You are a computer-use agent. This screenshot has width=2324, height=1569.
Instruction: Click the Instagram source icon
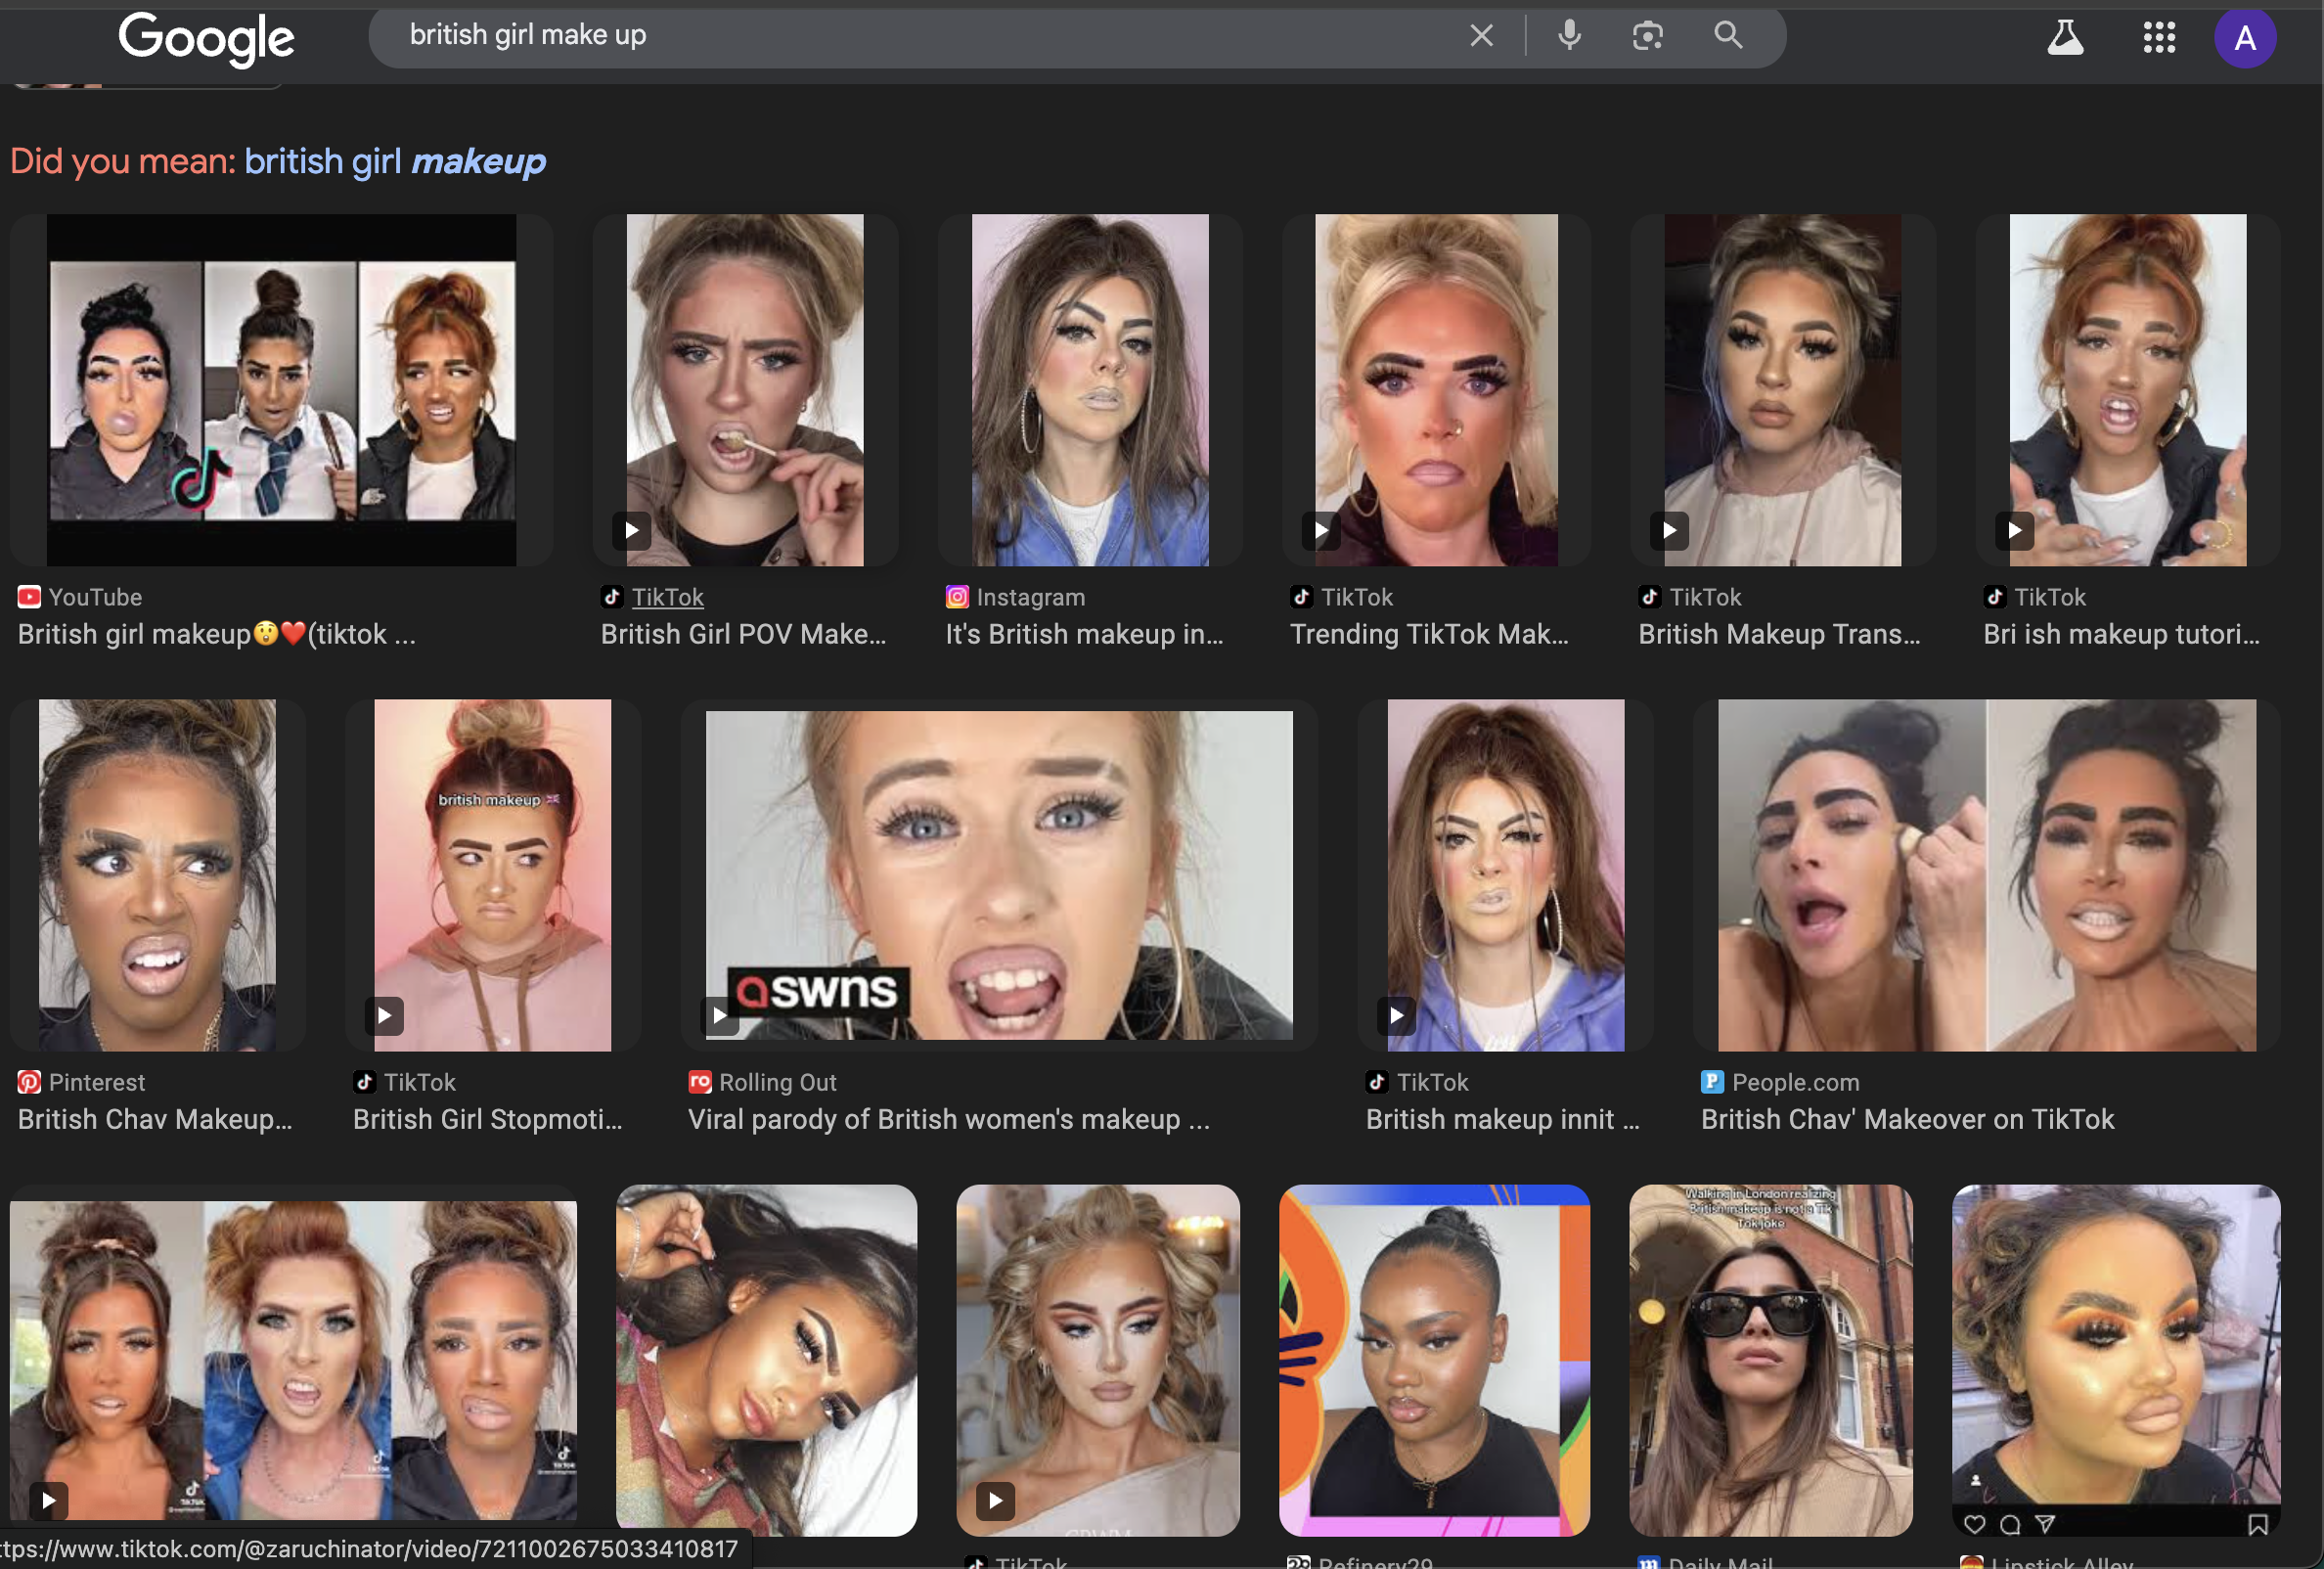click(x=957, y=597)
